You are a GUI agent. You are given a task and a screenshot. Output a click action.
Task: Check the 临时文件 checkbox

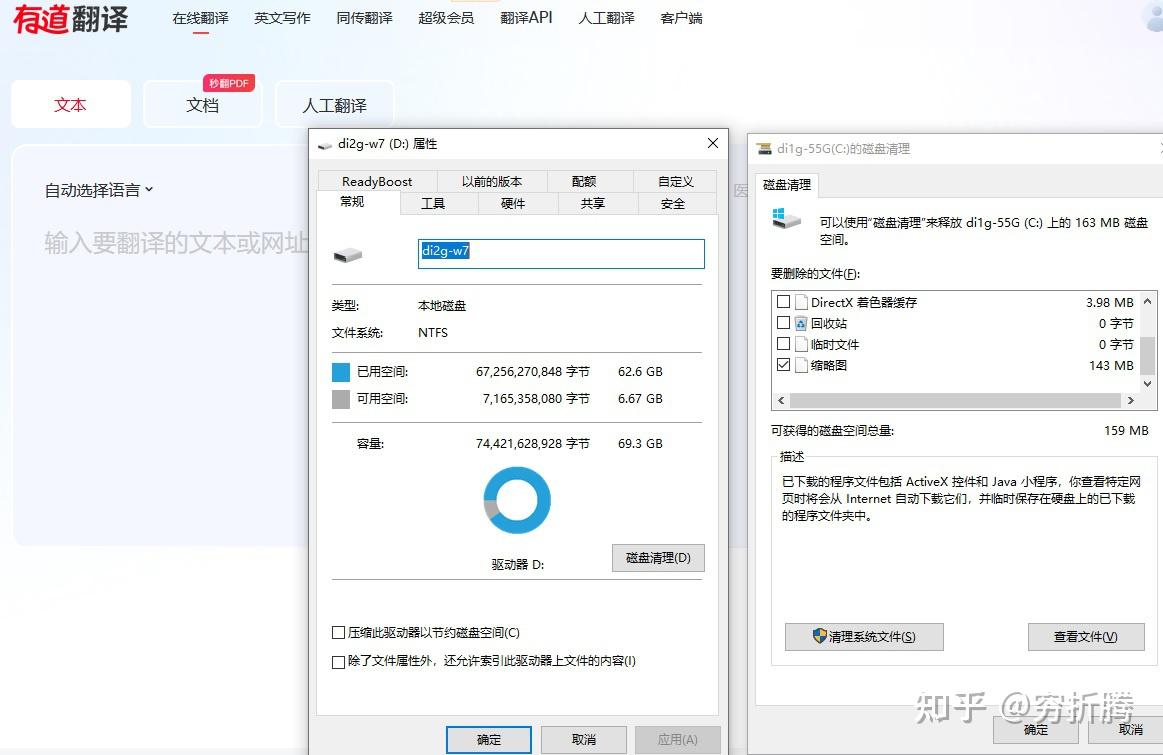tap(783, 343)
